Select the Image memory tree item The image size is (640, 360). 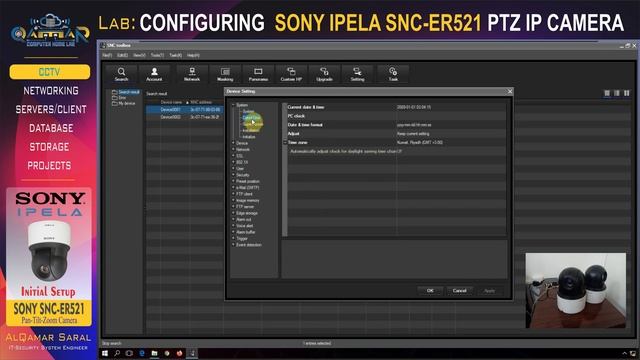pyautogui.click(x=247, y=201)
